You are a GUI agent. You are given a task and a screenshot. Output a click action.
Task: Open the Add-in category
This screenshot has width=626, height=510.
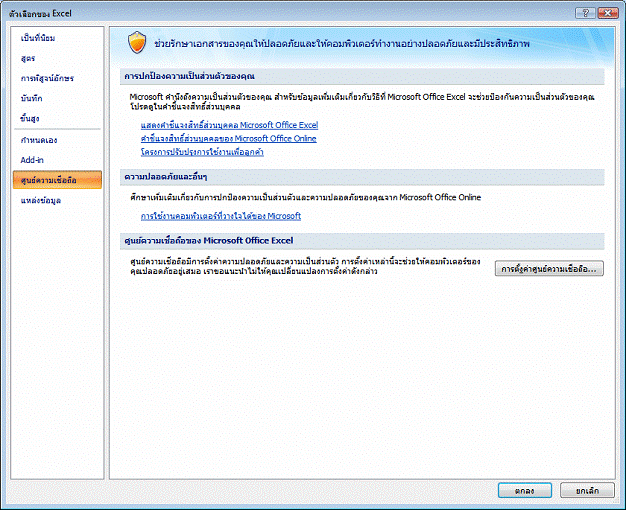32,160
